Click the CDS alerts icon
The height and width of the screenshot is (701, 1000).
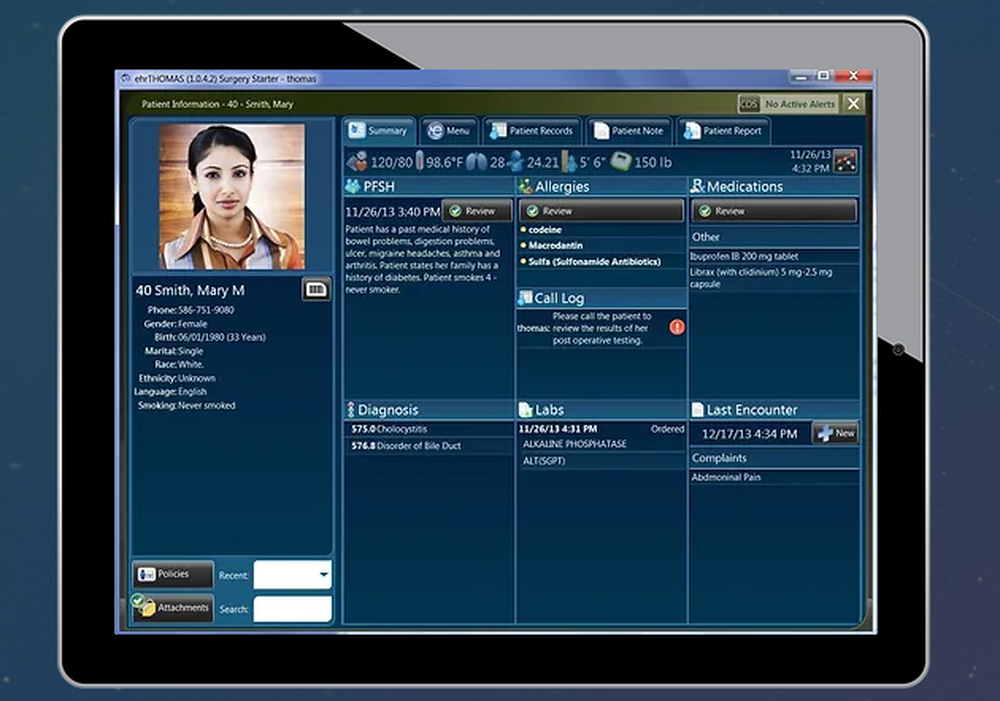tap(748, 104)
